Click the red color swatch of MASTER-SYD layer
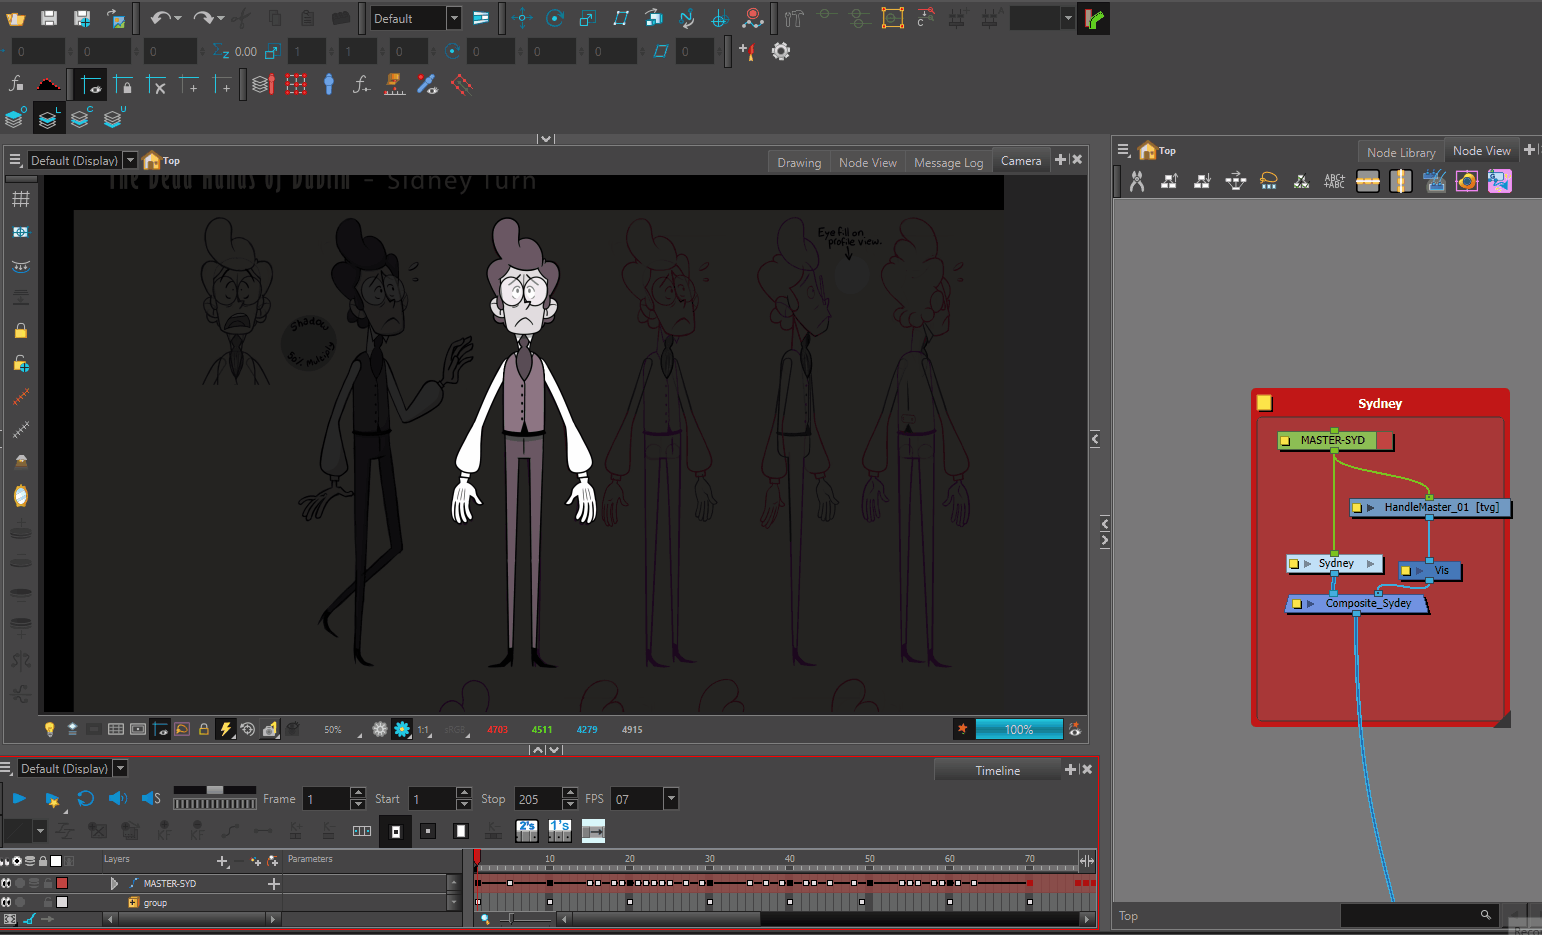Image resolution: width=1542 pixels, height=935 pixels. (62, 883)
